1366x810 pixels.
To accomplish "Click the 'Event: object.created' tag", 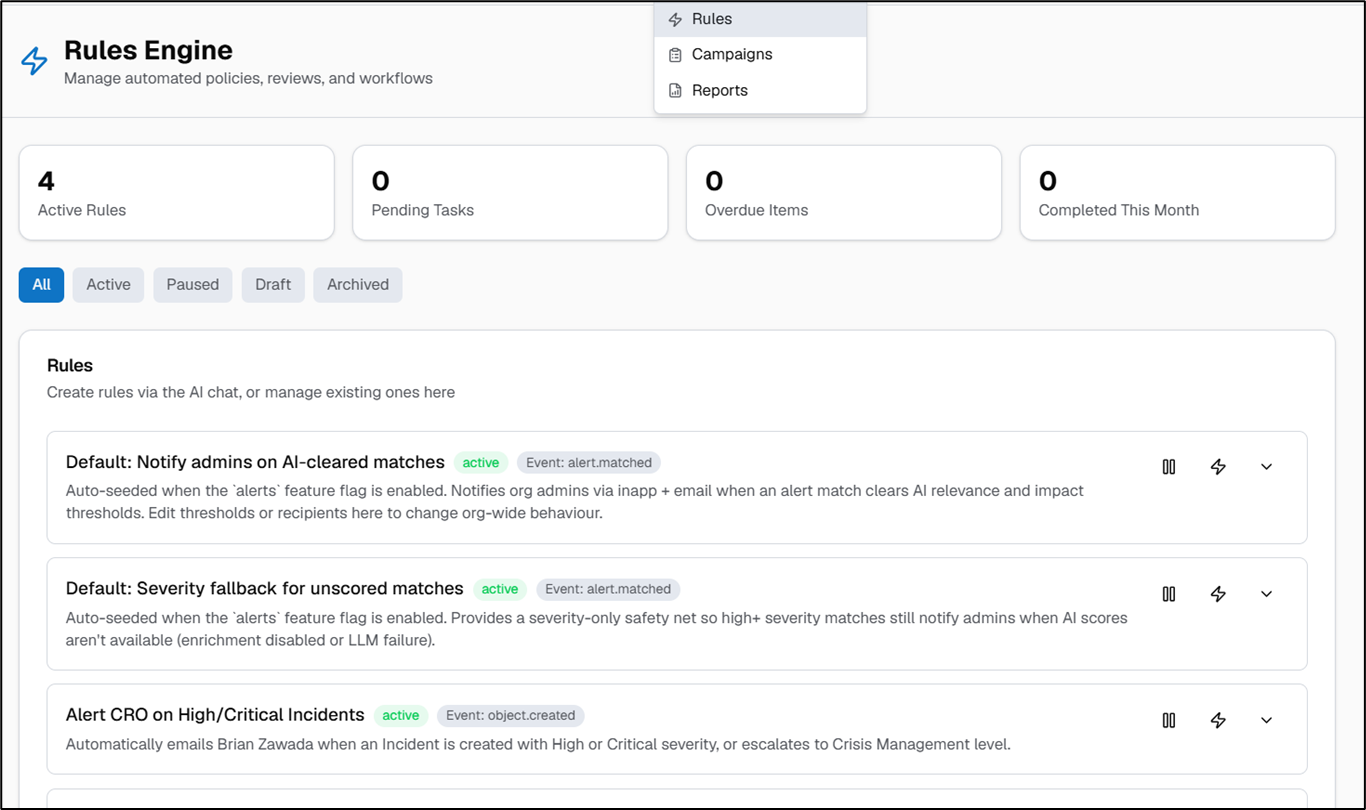I will (x=511, y=716).
